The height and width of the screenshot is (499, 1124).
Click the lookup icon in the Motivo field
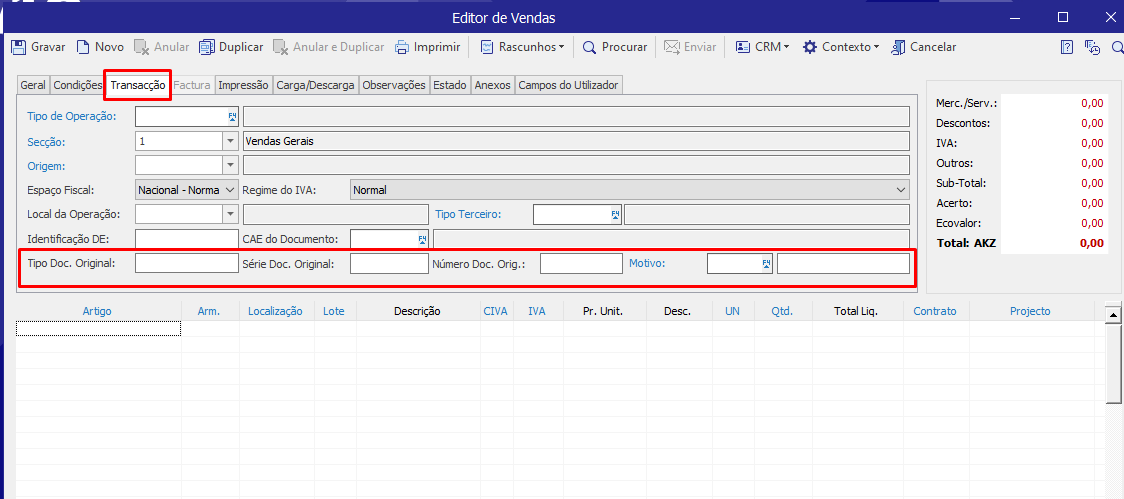point(766,264)
